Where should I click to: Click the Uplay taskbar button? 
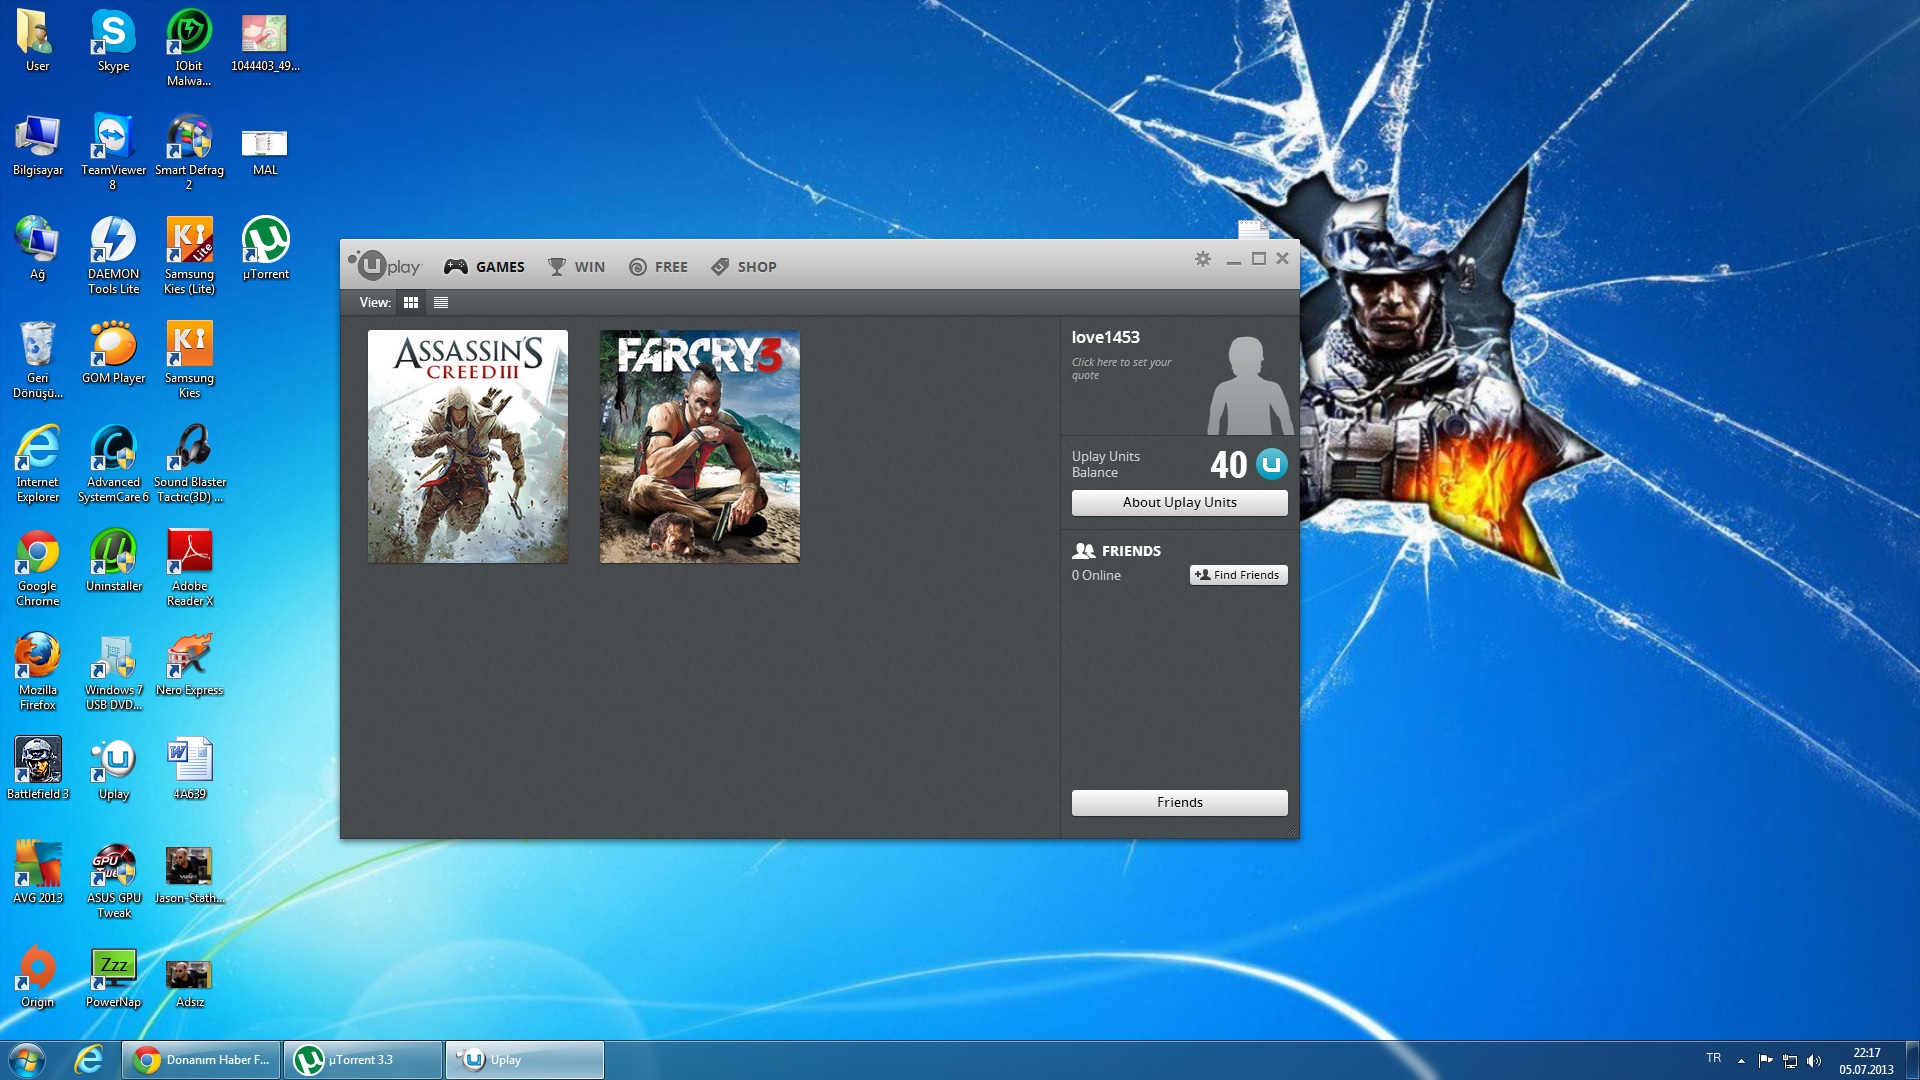[x=524, y=1060]
